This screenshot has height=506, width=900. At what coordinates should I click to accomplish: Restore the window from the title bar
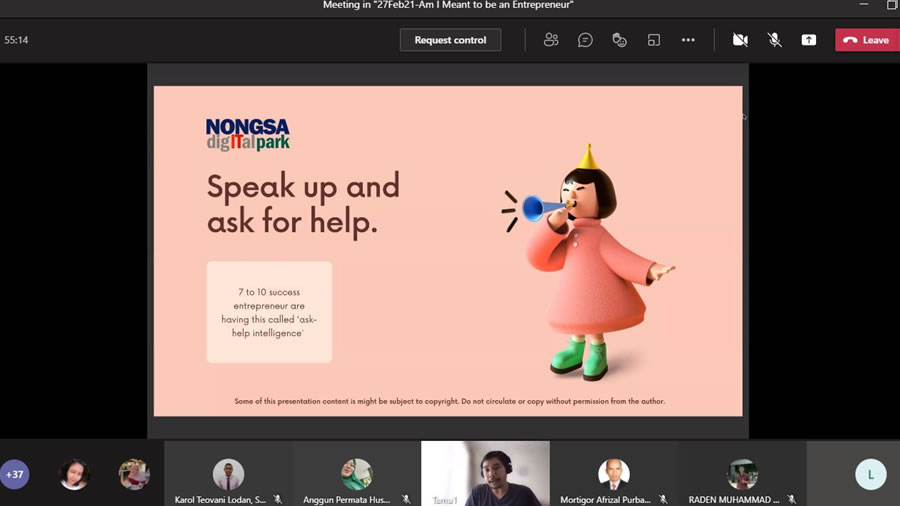892,5
